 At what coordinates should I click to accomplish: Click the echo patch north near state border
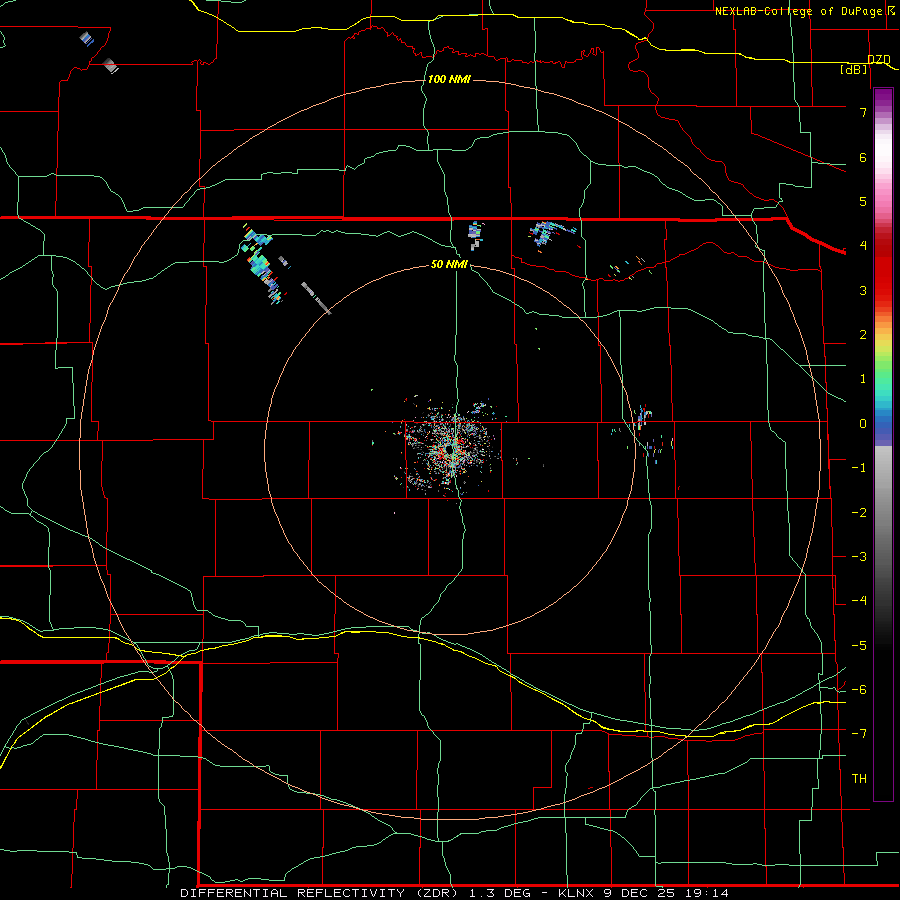pos(475,235)
